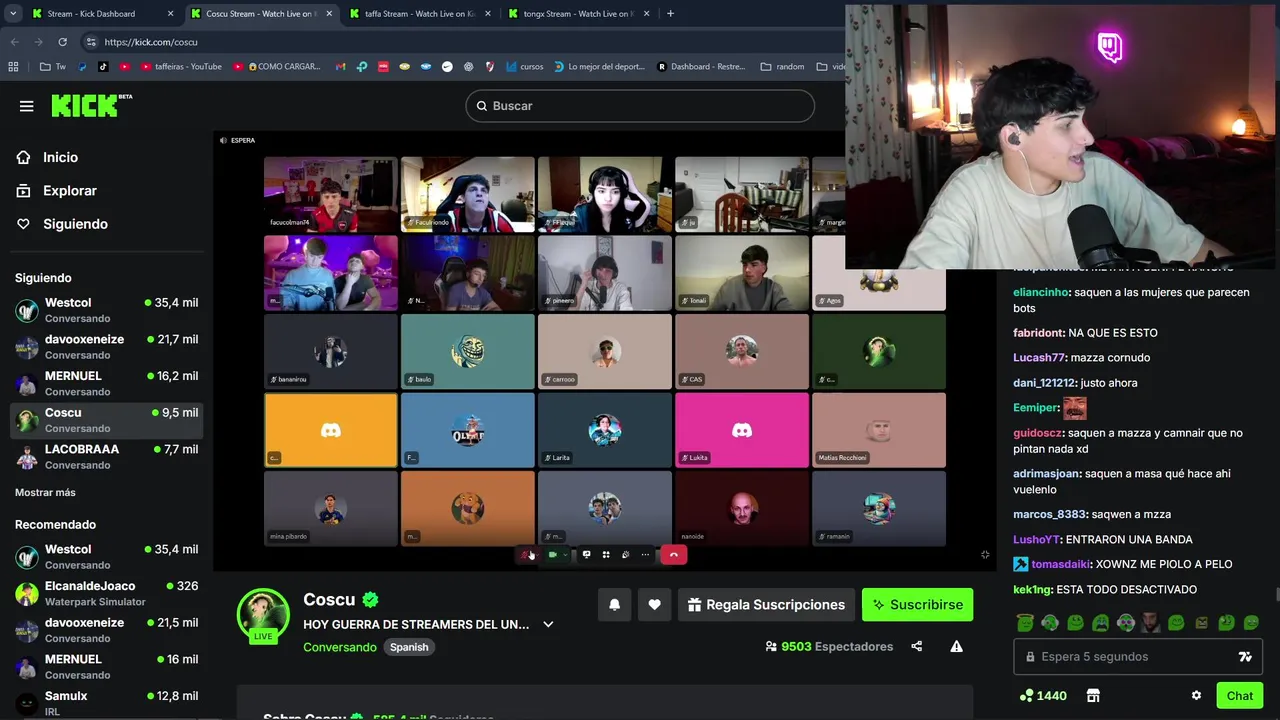
Task: Reload the page with browser refresh icon
Action: [62, 42]
